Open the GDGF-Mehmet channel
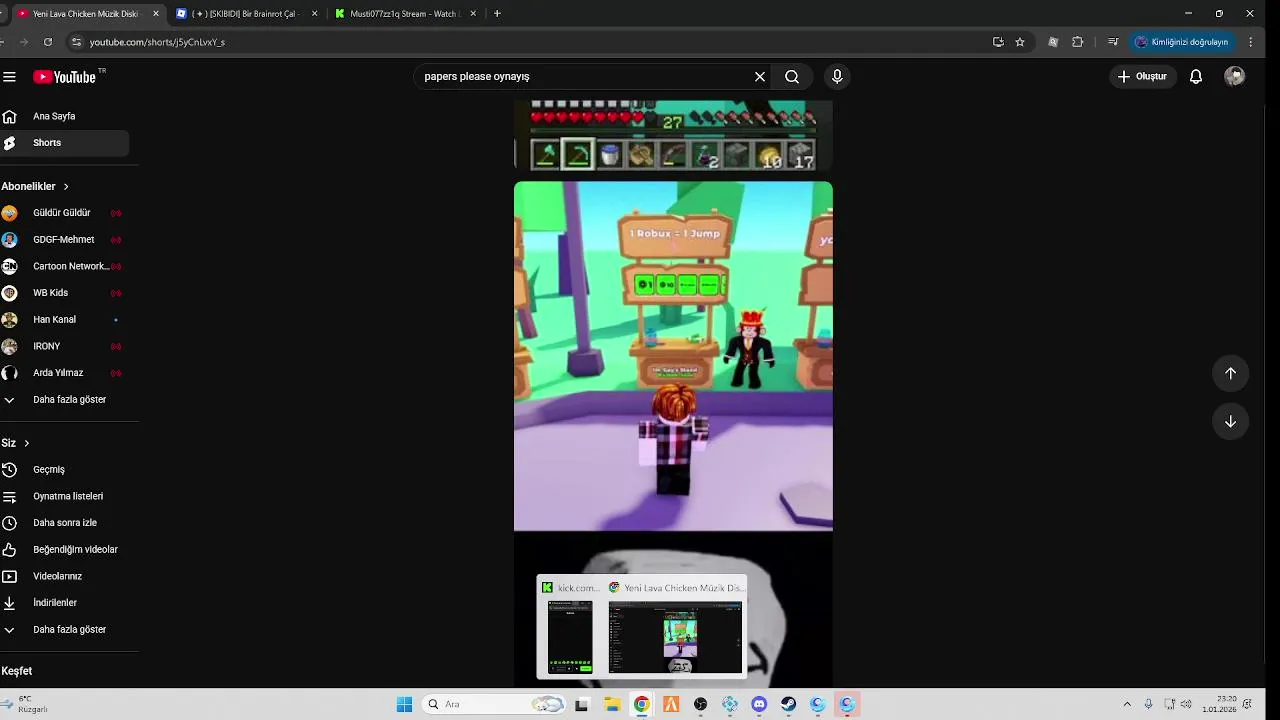Viewport: 1280px width, 720px height. pyautogui.click(x=64, y=240)
